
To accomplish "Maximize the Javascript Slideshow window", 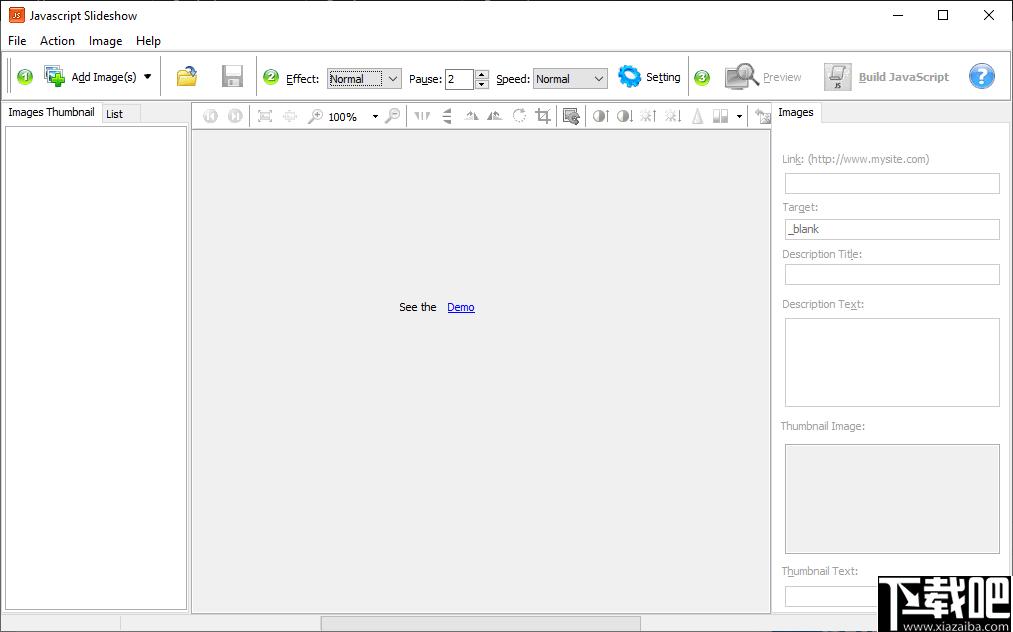I will pyautogui.click(x=943, y=16).
